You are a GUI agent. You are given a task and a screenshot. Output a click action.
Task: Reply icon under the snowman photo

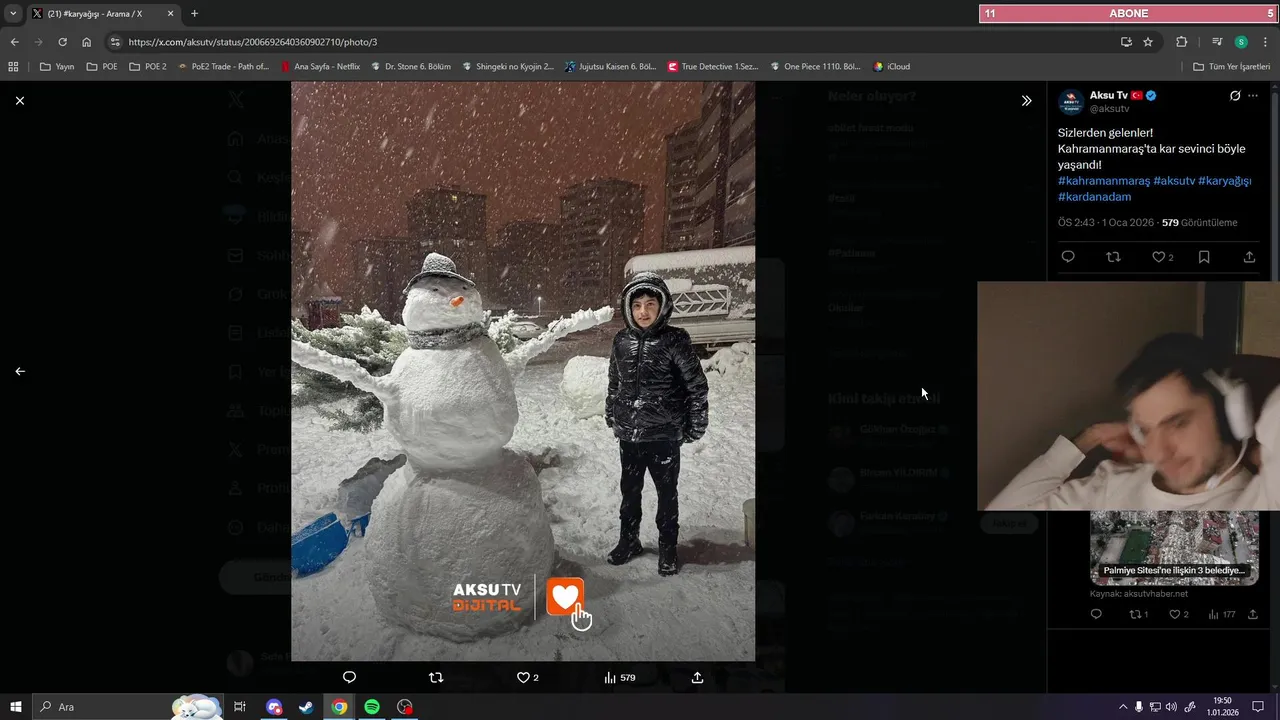(x=349, y=677)
